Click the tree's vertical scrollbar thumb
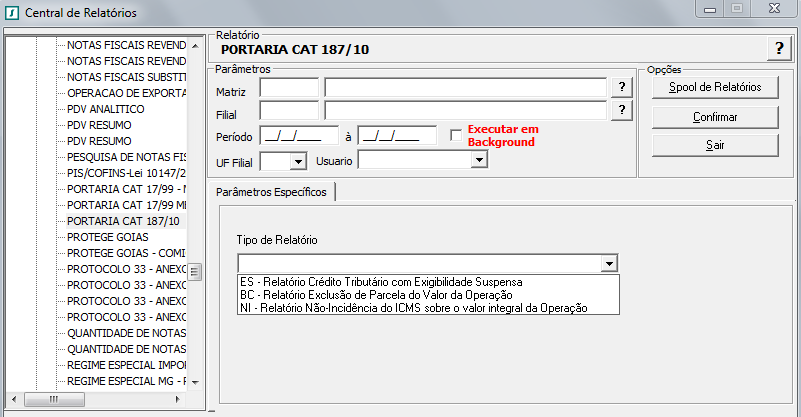Viewport: 801px width, 417px height. pos(195,272)
